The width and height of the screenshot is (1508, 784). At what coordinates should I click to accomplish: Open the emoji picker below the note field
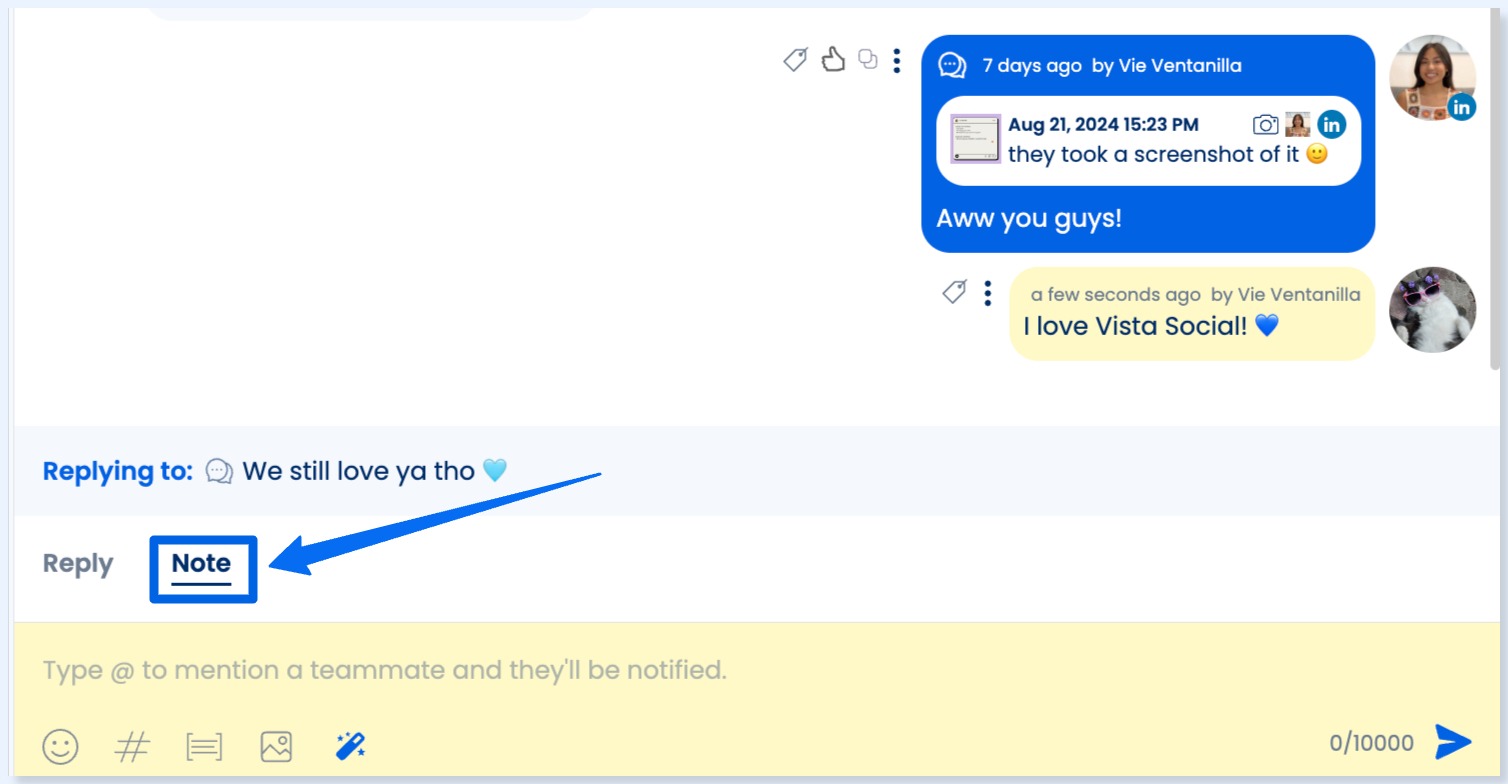coord(59,746)
